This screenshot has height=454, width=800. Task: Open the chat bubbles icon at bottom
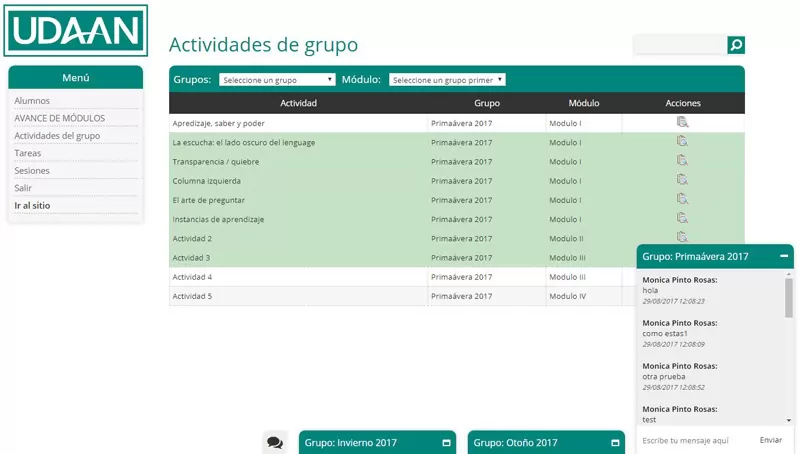point(275,442)
